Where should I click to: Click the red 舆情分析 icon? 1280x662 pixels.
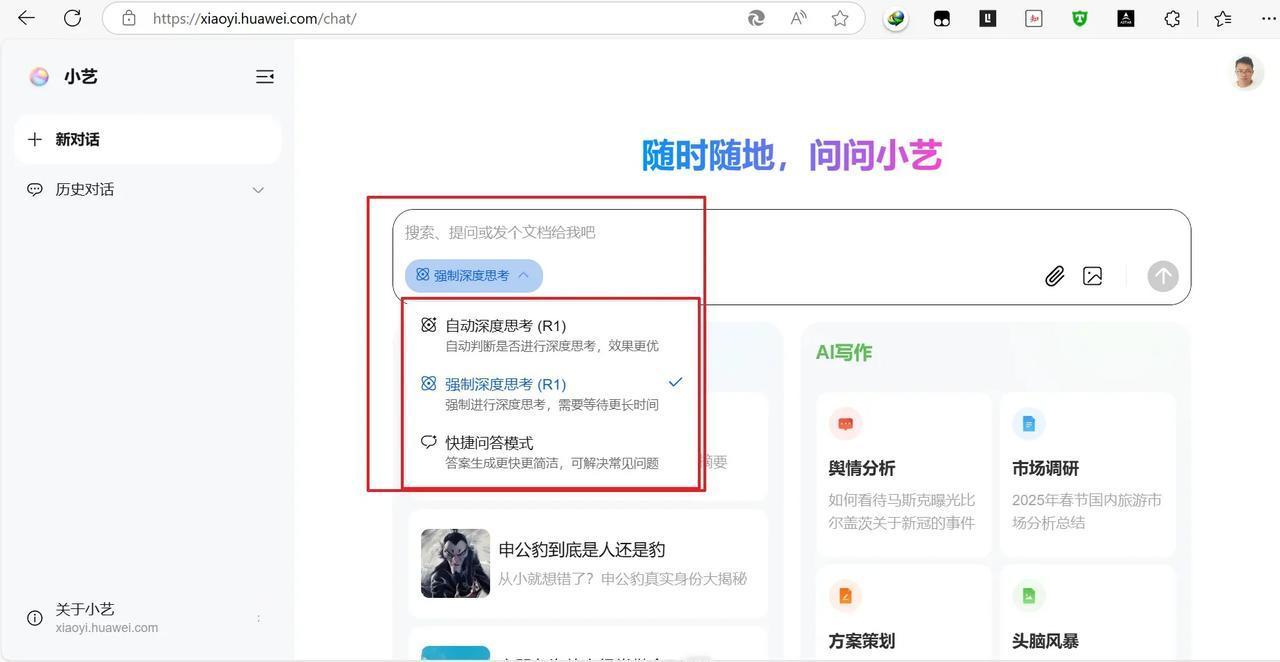click(845, 423)
